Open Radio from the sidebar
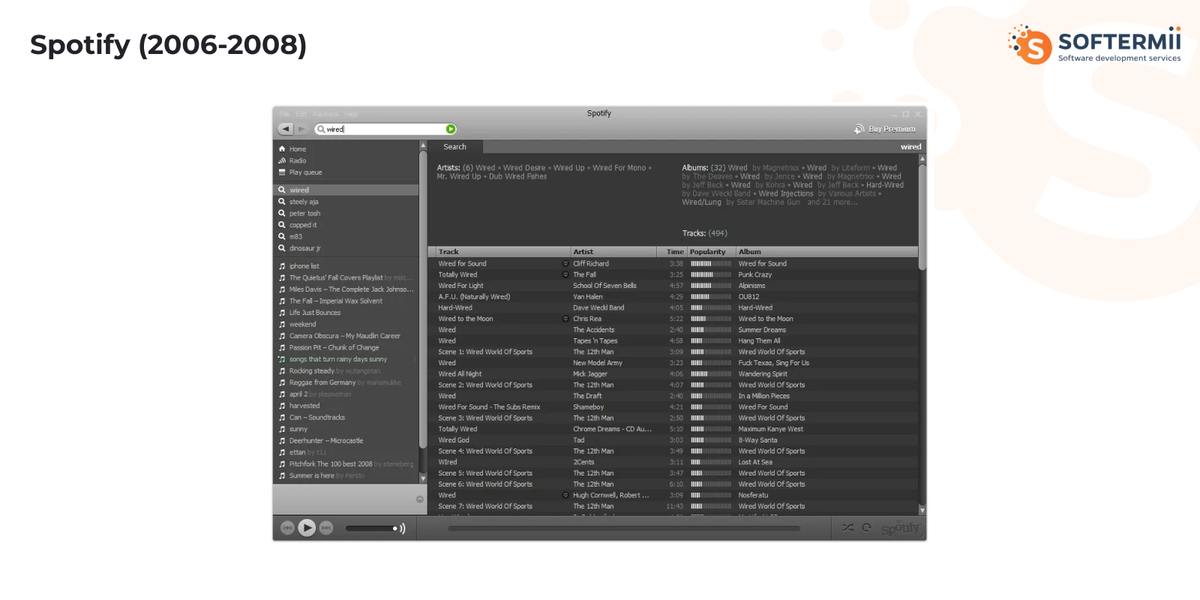The width and height of the screenshot is (1200, 600). coord(298,160)
